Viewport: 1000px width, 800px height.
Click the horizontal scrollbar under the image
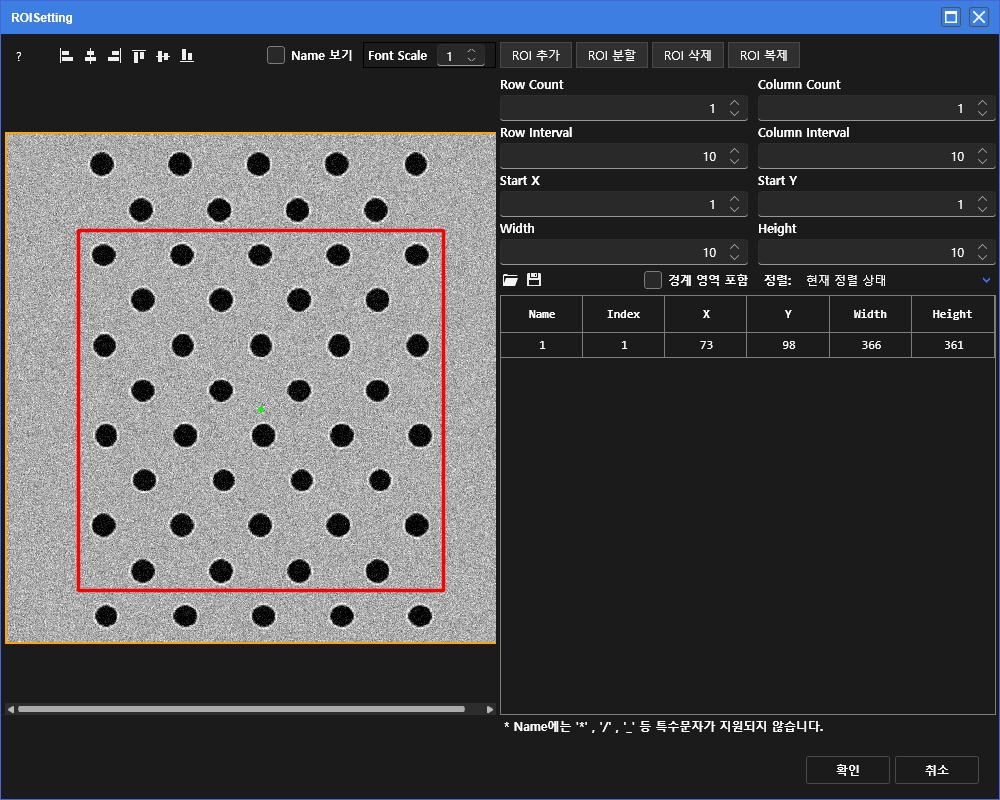240,709
